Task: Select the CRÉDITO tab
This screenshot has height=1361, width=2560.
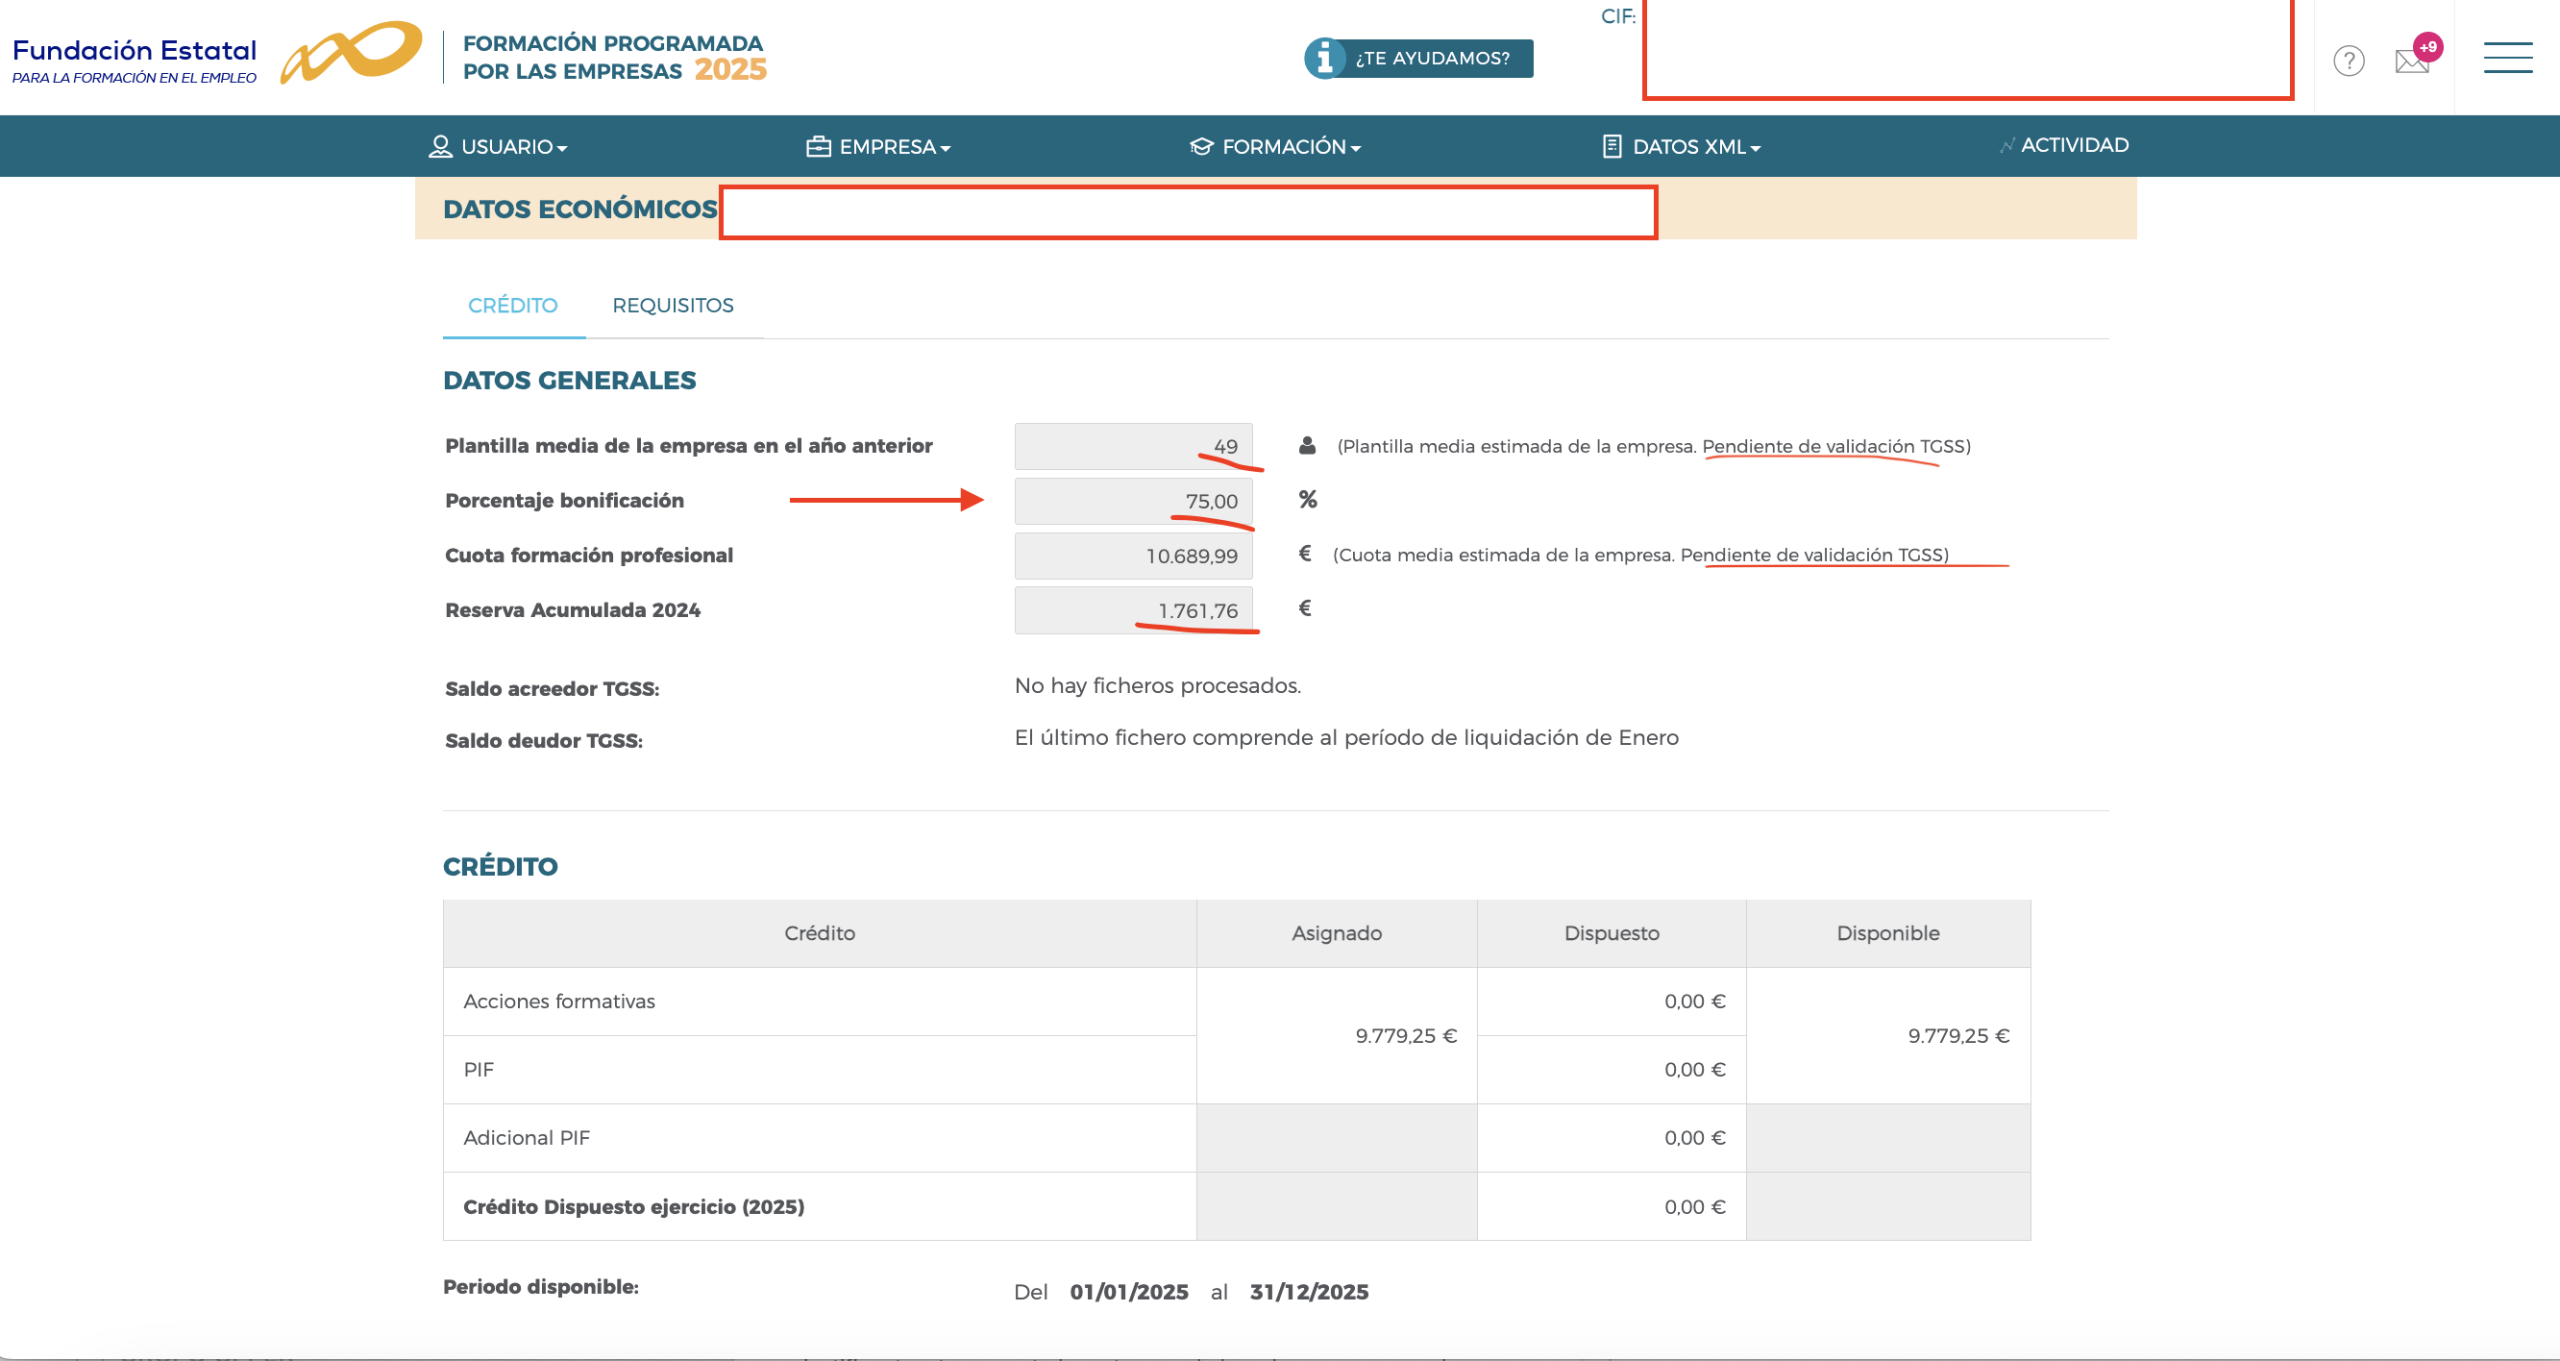Action: pos(512,305)
